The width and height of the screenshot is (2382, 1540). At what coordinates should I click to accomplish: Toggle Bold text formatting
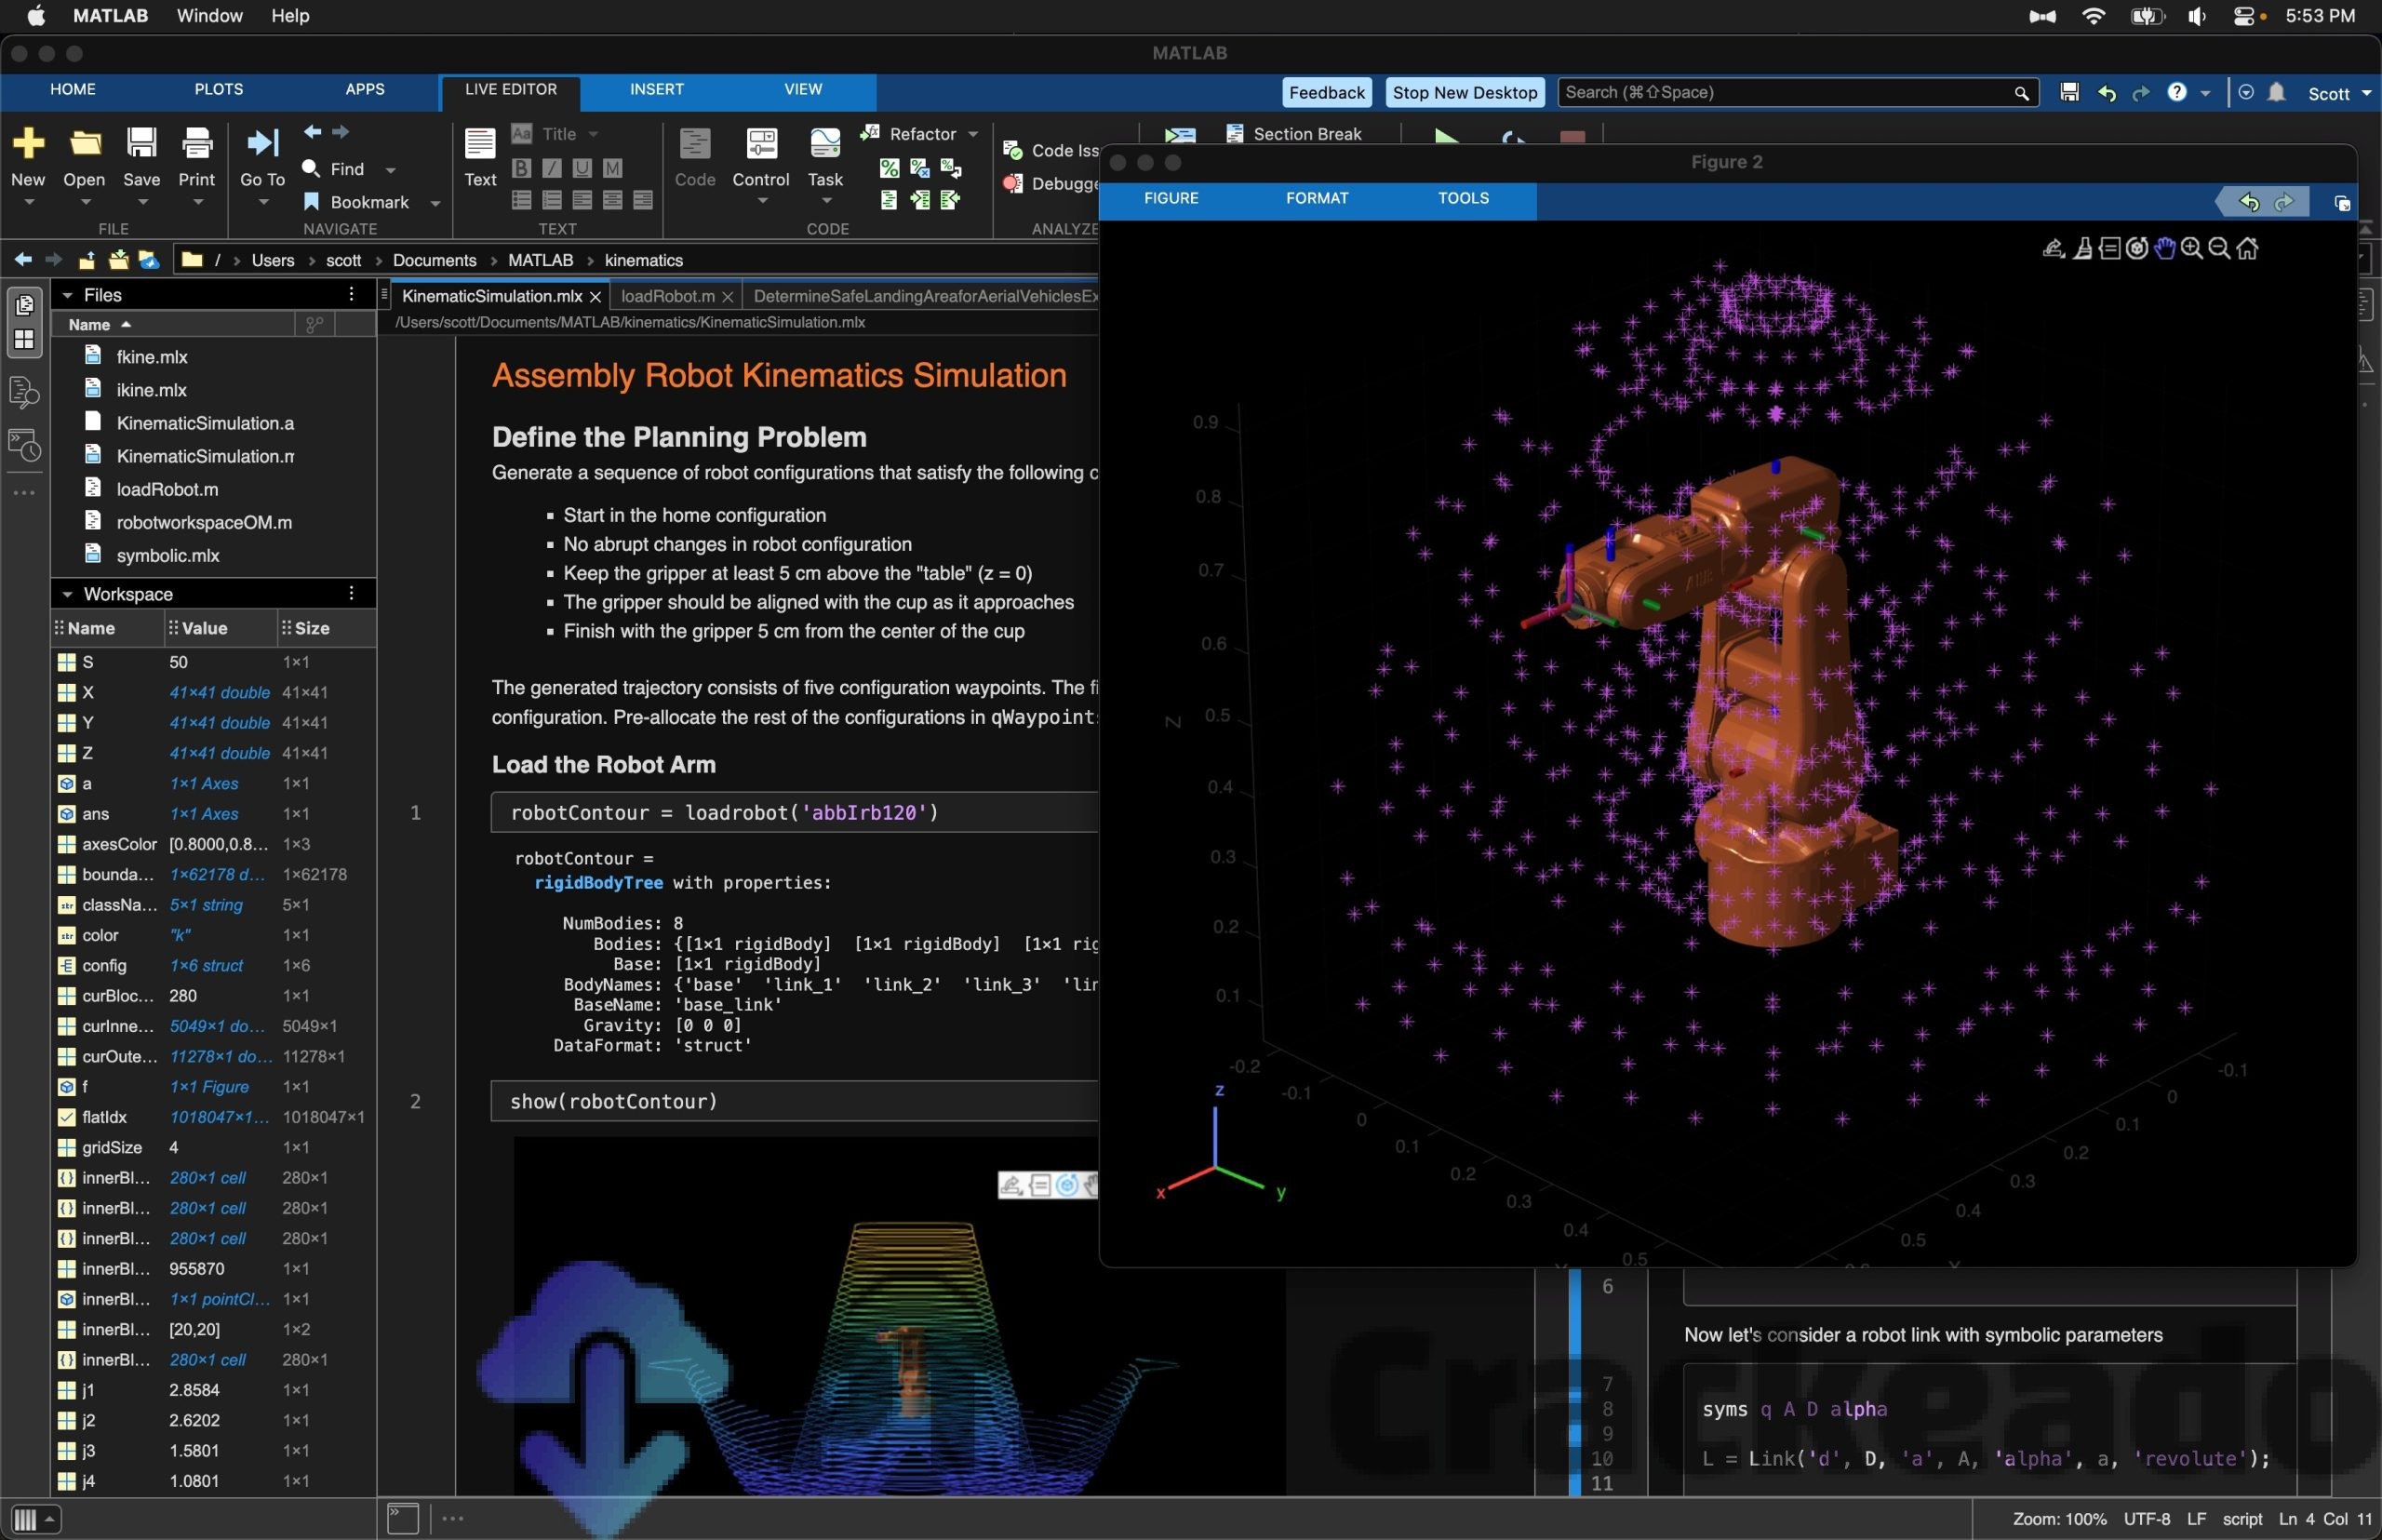[x=521, y=168]
